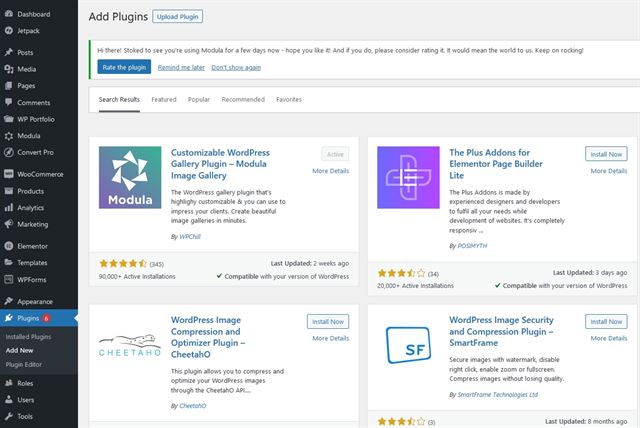640x428 pixels.
Task: Click the Jetpack icon in sidebar
Action: click(9, 31)
